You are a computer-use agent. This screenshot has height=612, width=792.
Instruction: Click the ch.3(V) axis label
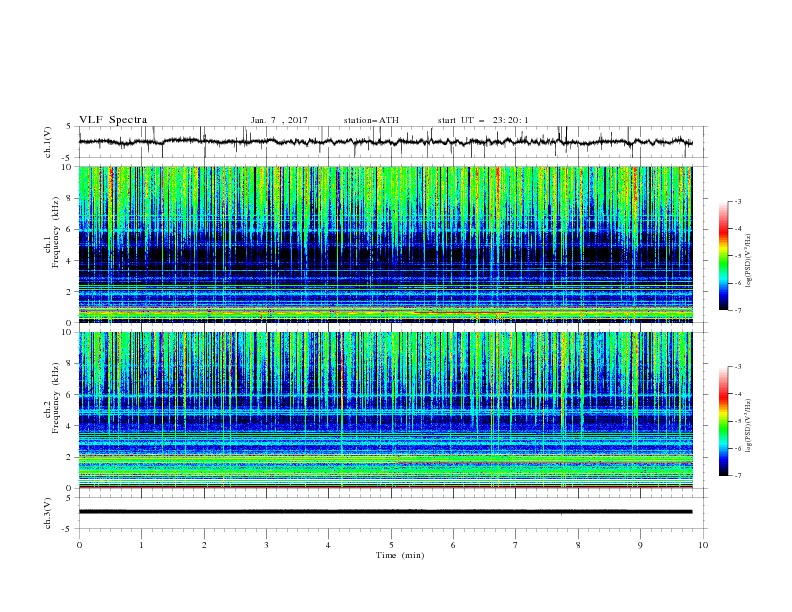point(48,513)
